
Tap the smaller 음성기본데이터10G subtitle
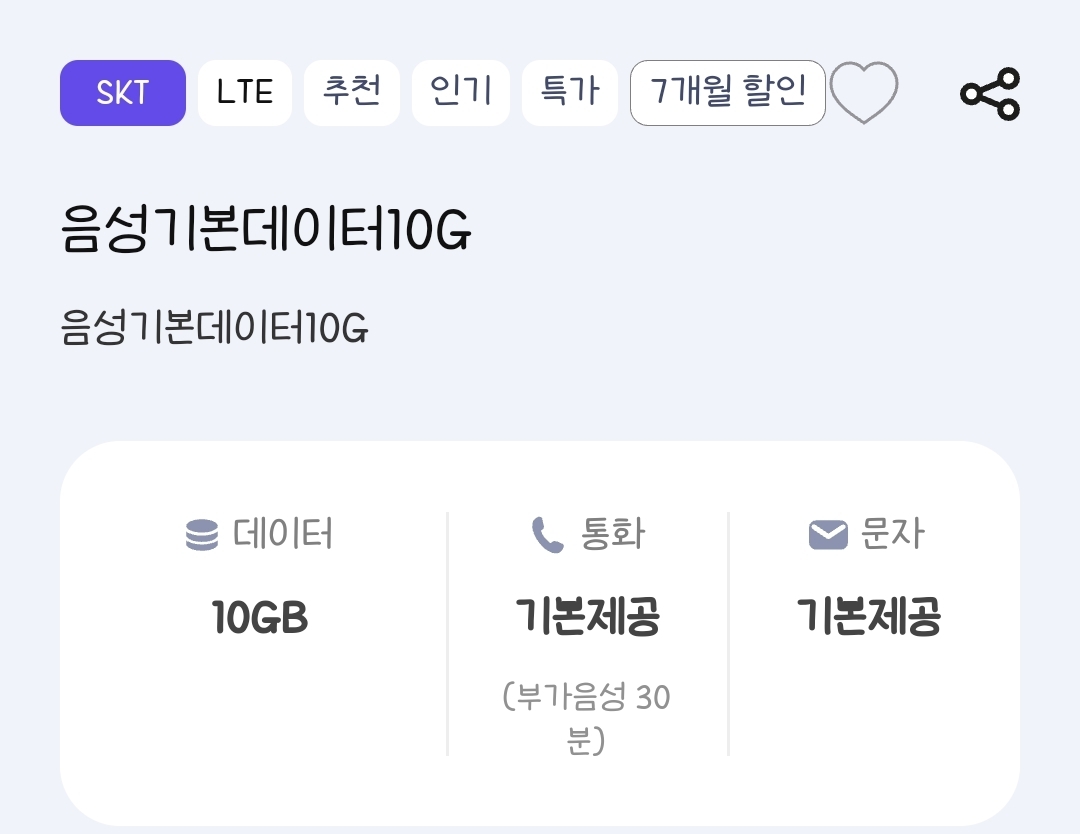pos(215,328)
